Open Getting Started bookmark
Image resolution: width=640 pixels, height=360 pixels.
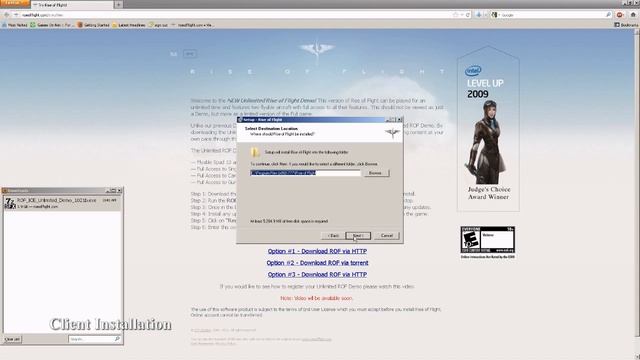click(93, 25)
